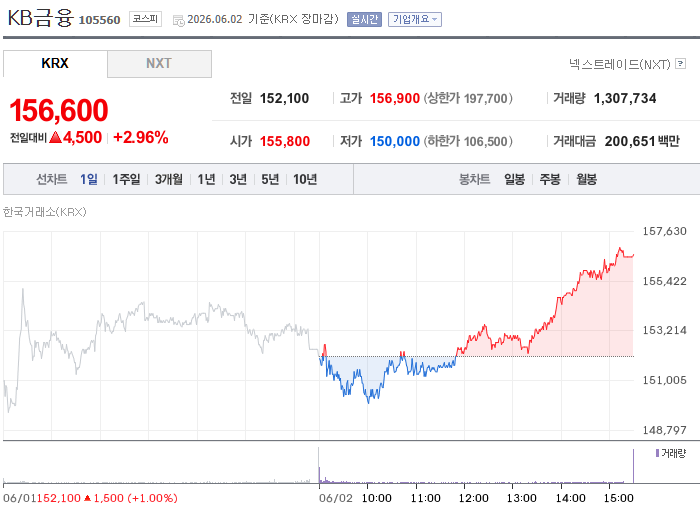Click the 151,005 y-axis label
700x519 pixels.
(x=664, y=380)
